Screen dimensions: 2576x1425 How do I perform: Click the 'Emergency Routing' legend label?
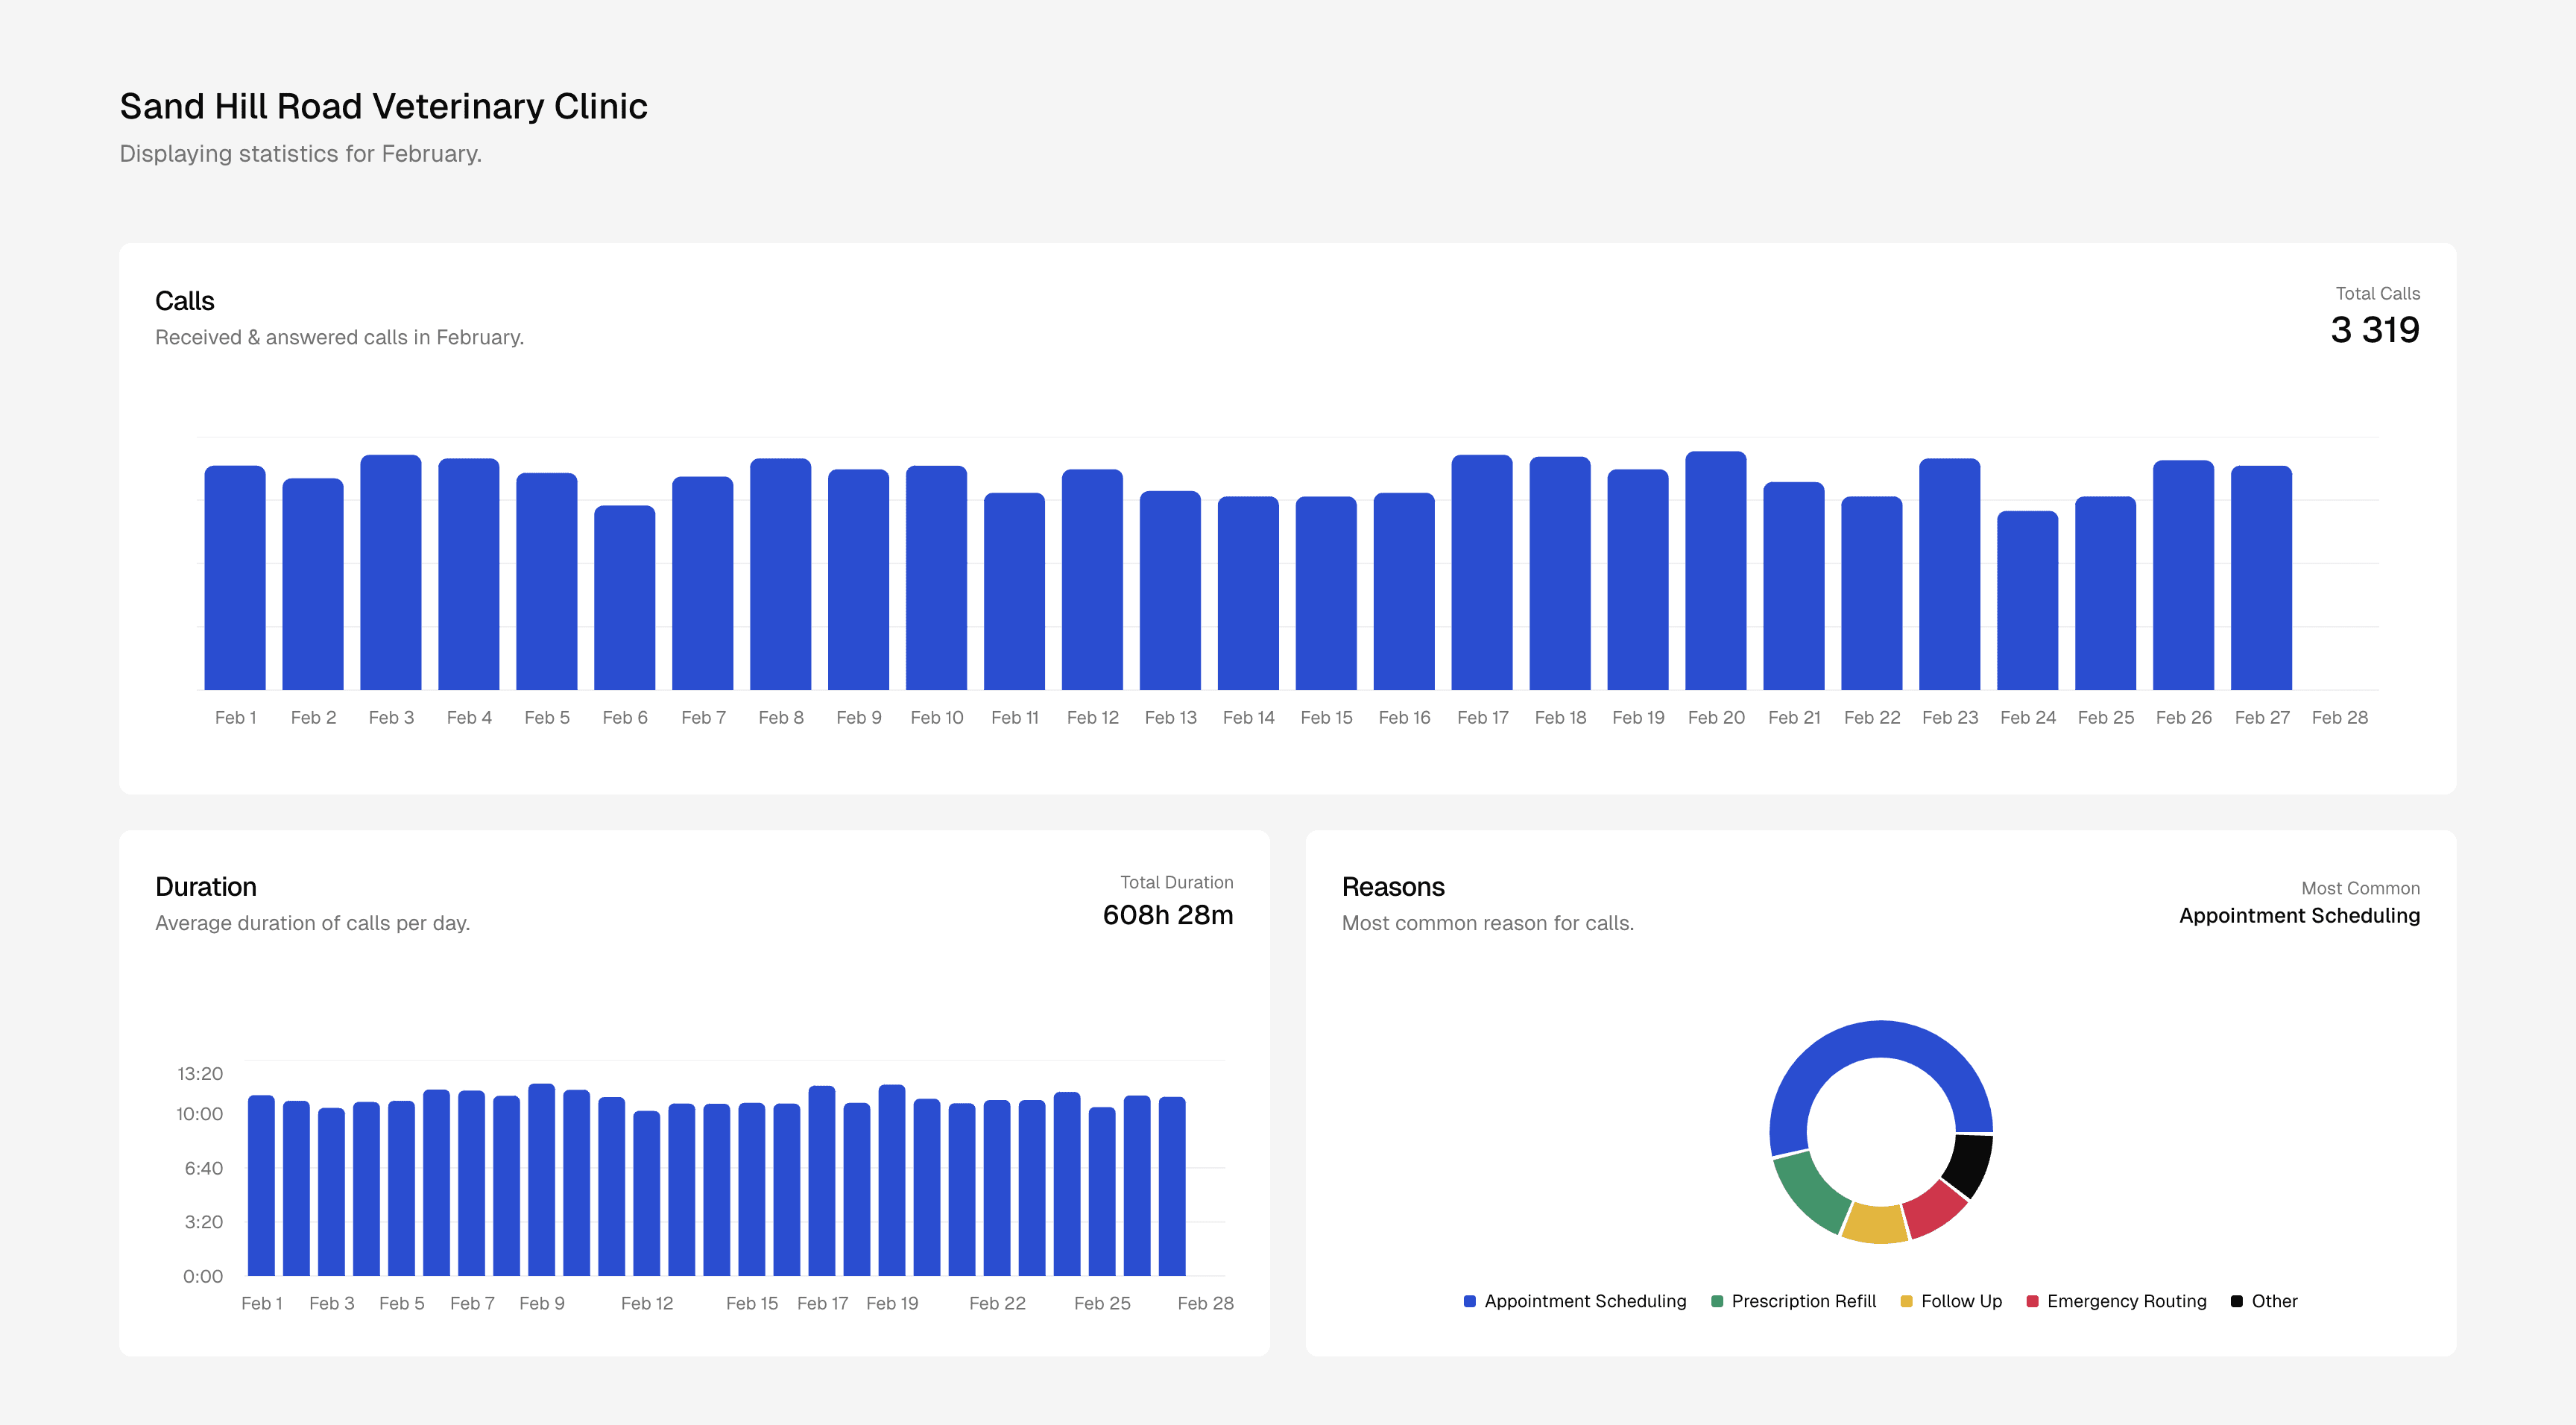pos(2126,1301)
